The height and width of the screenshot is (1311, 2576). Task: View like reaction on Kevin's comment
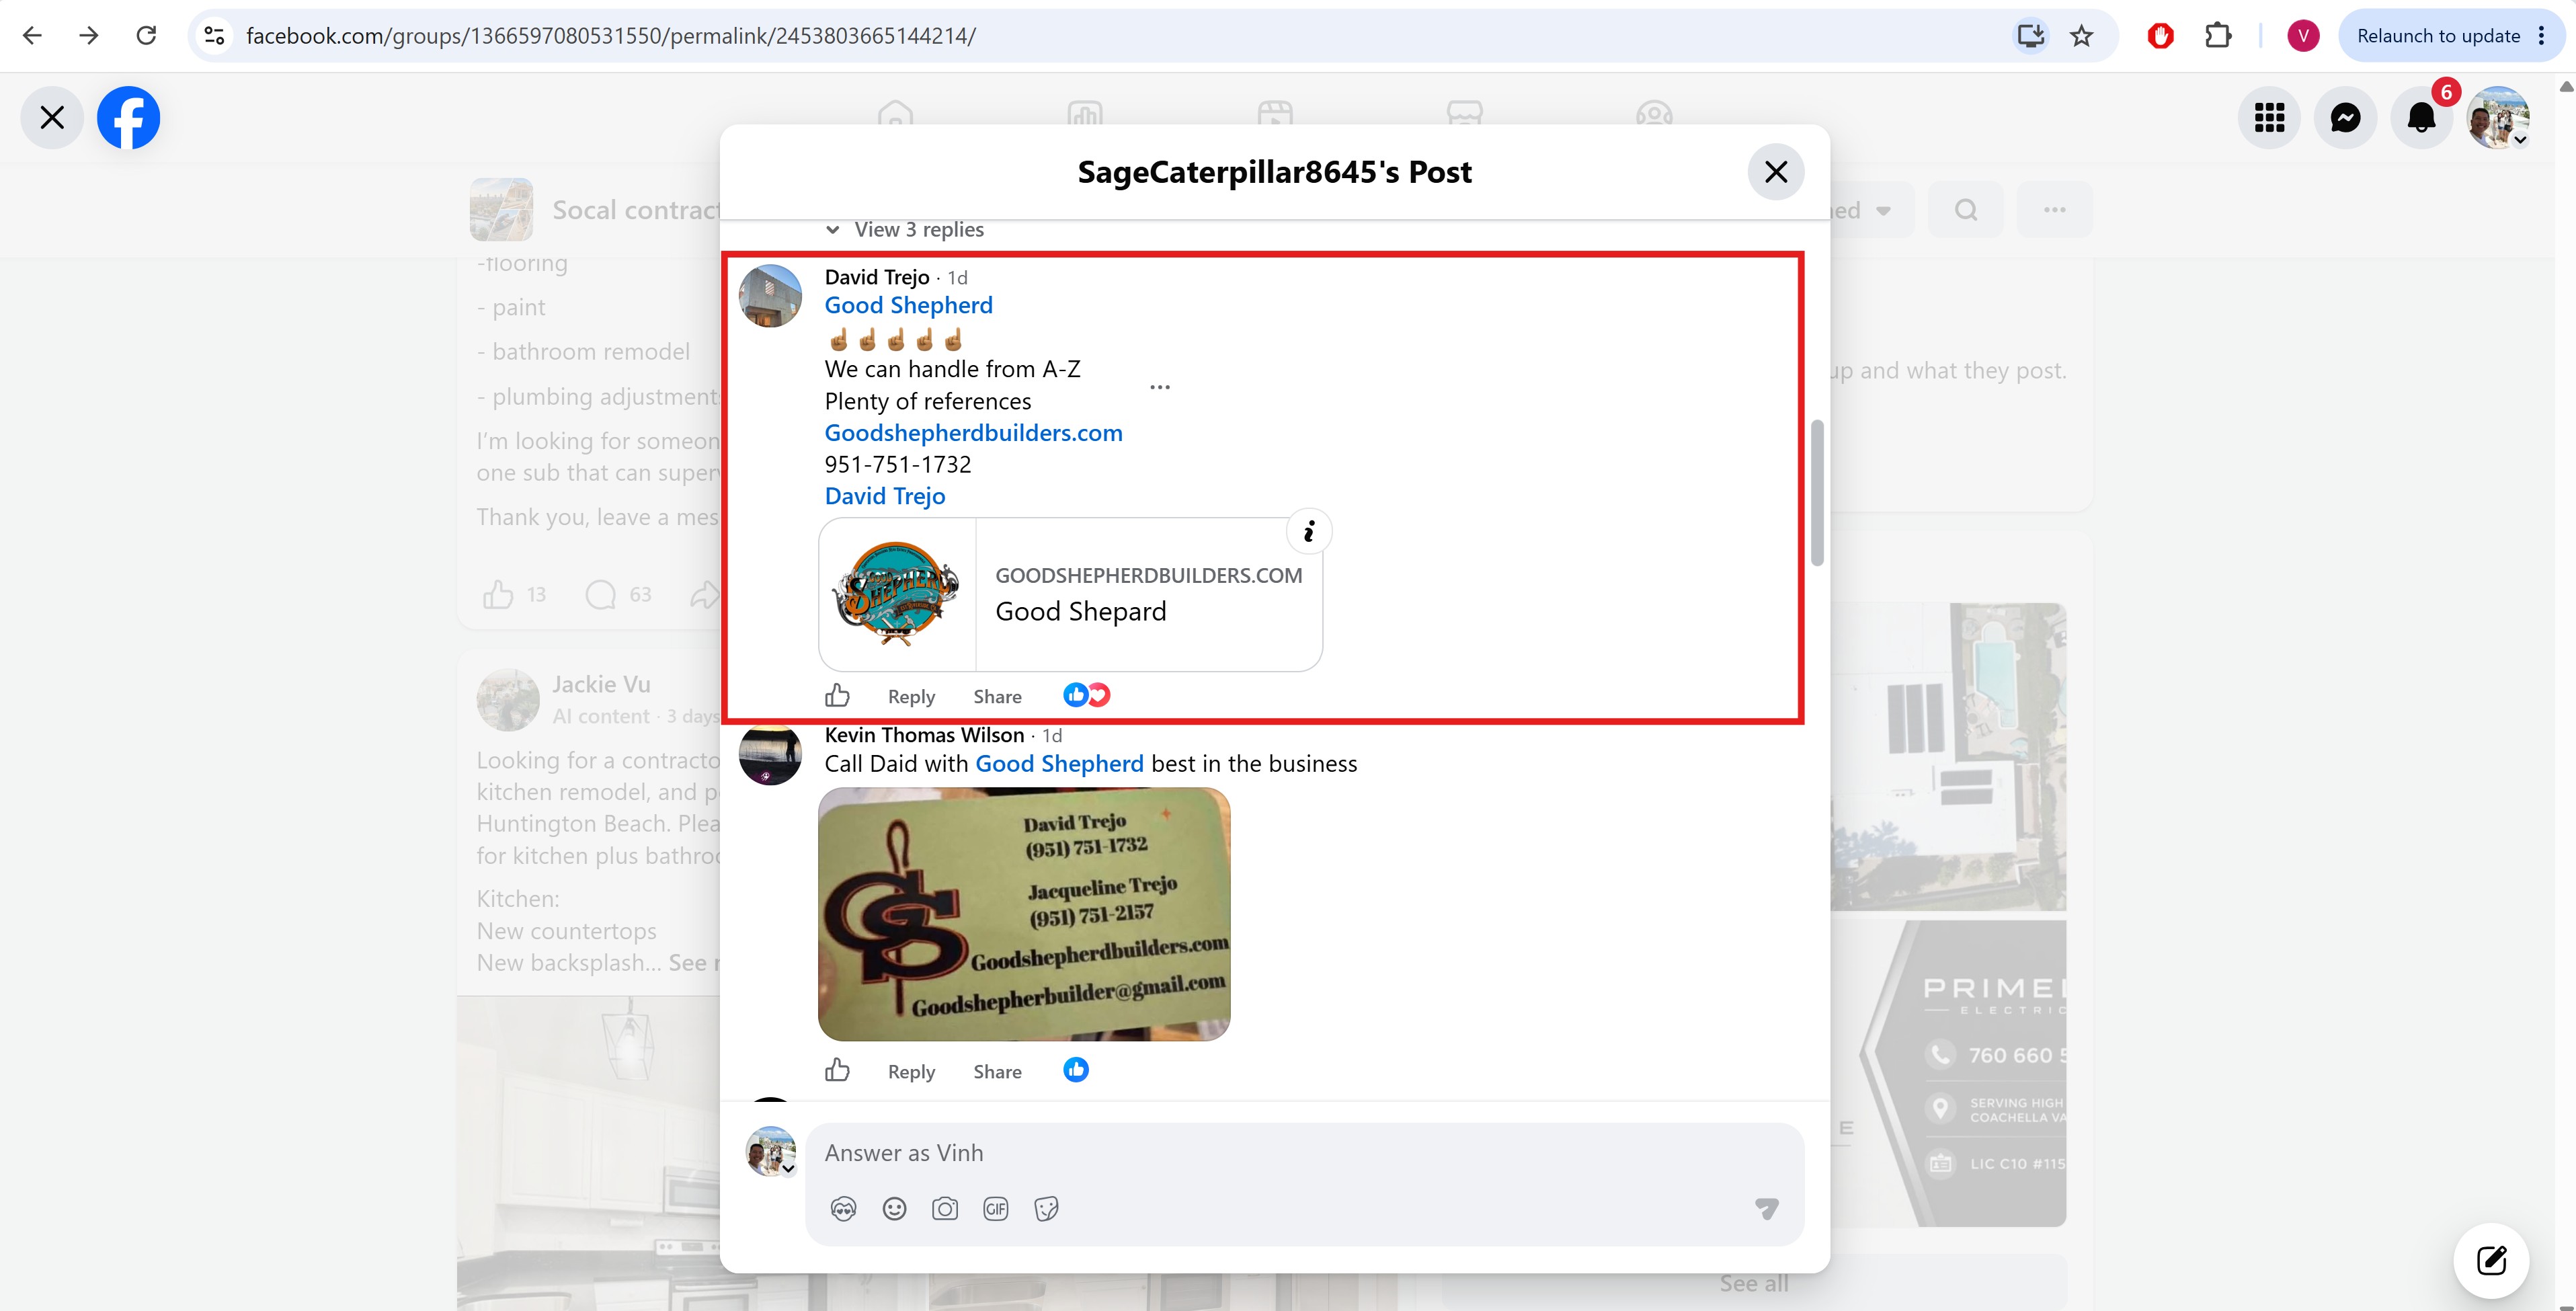1076,1070
